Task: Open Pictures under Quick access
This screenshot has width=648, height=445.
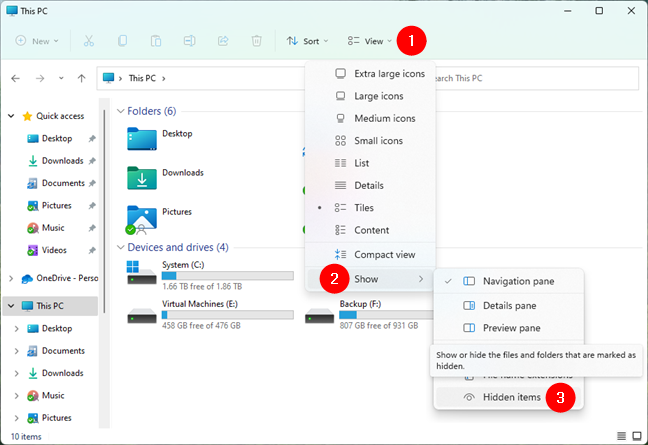Action: [x=57, y=205]
